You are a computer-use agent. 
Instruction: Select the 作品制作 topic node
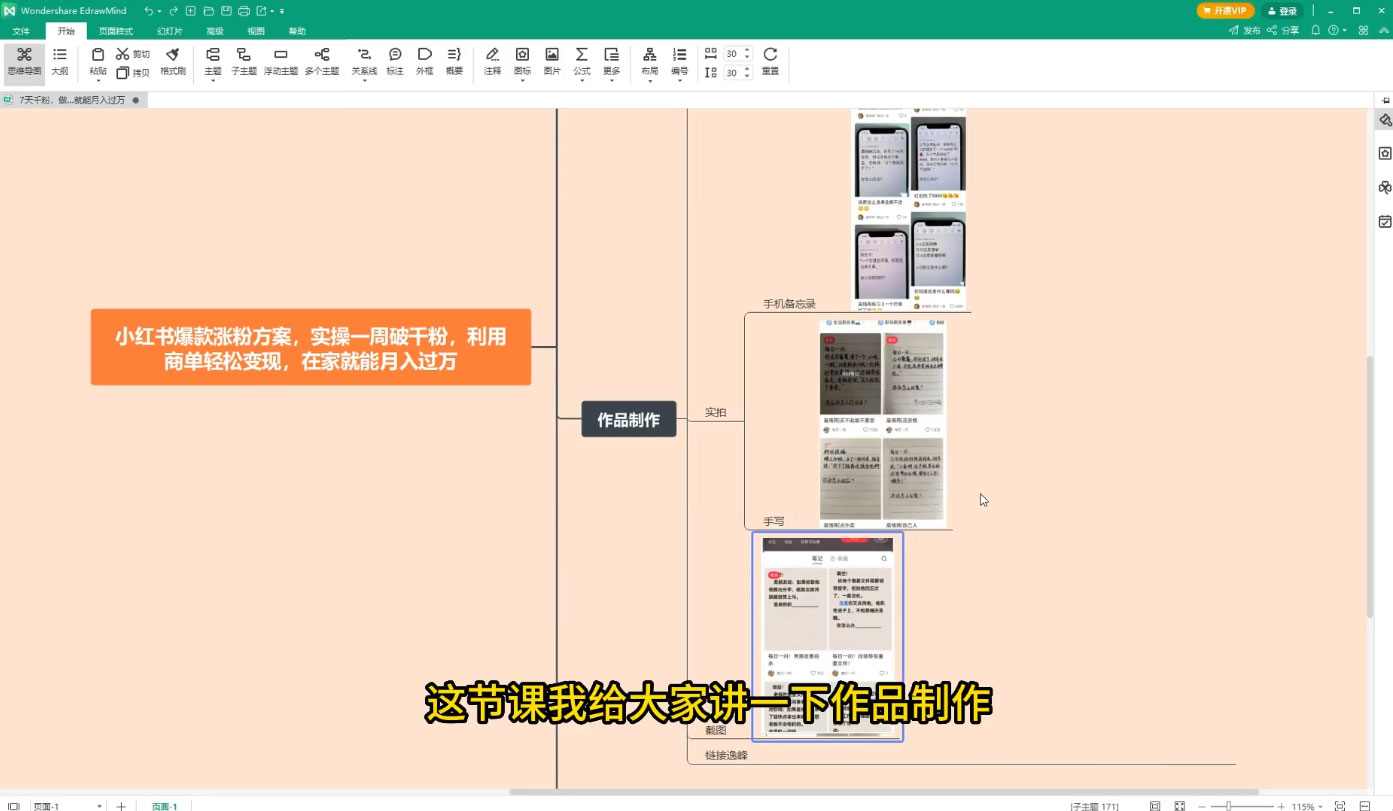point(628,419)
